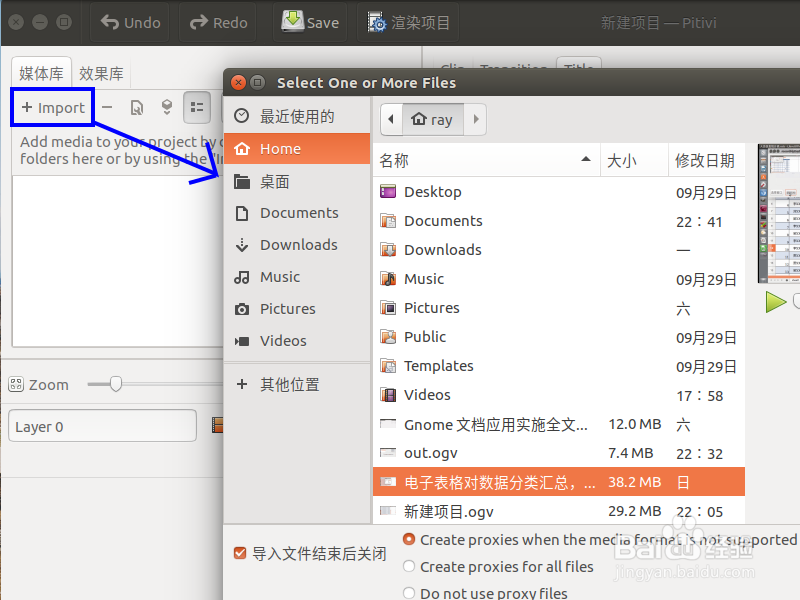
Task: Sort by 名称 column header
Action: pyautogui.click(x=486, y=160)
